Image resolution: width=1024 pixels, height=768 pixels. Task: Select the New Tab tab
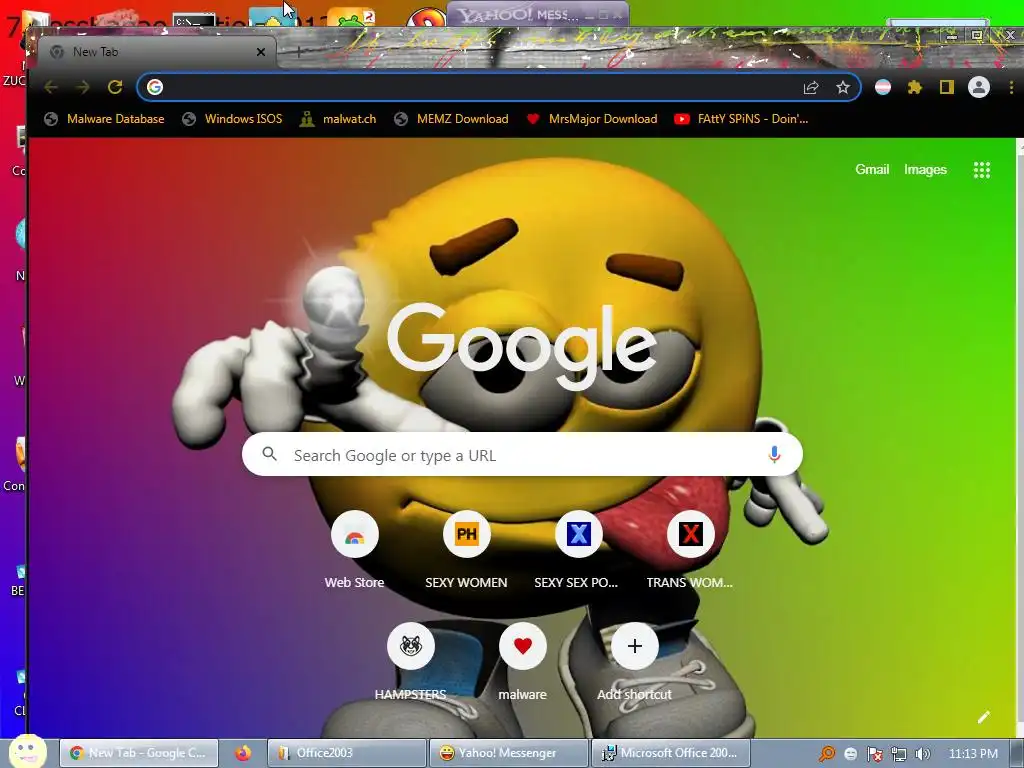pos(157,52)
